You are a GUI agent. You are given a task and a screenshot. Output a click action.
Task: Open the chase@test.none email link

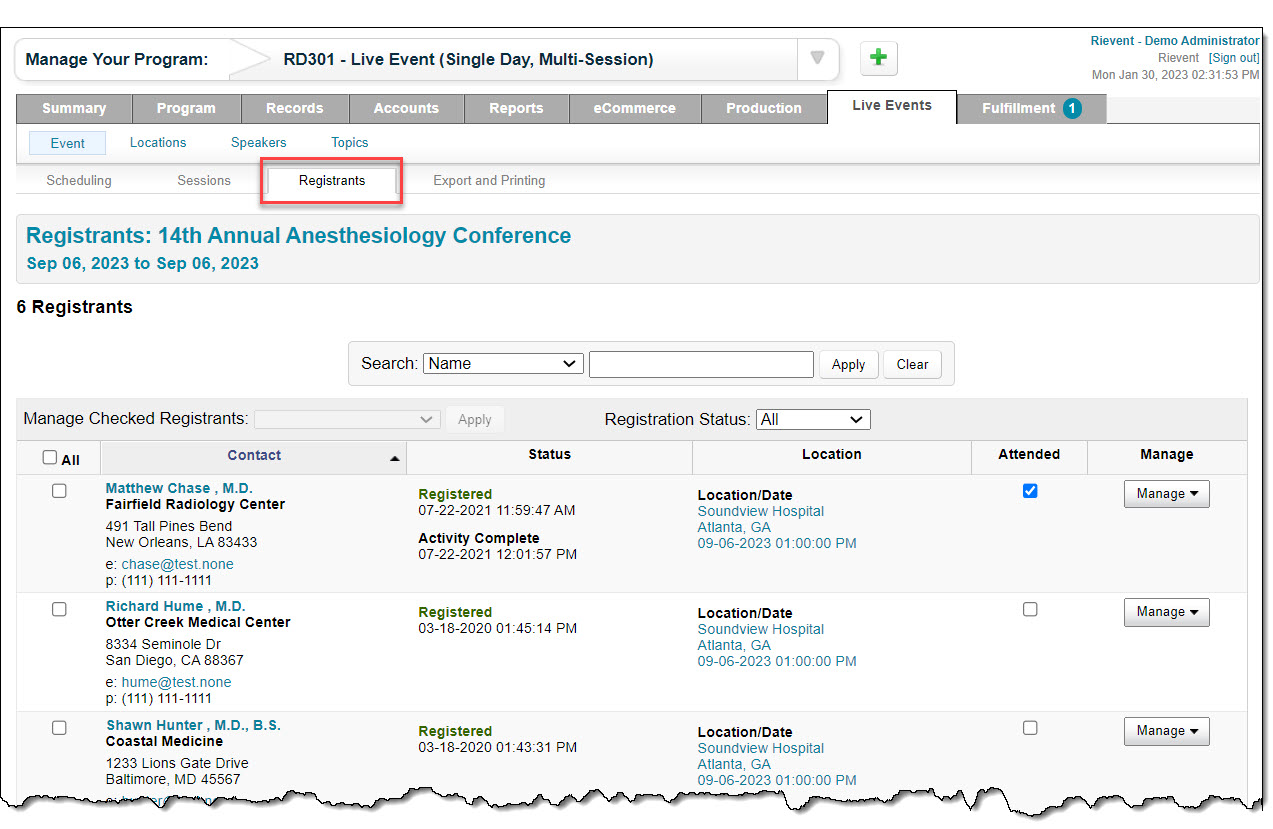(177, 564)
